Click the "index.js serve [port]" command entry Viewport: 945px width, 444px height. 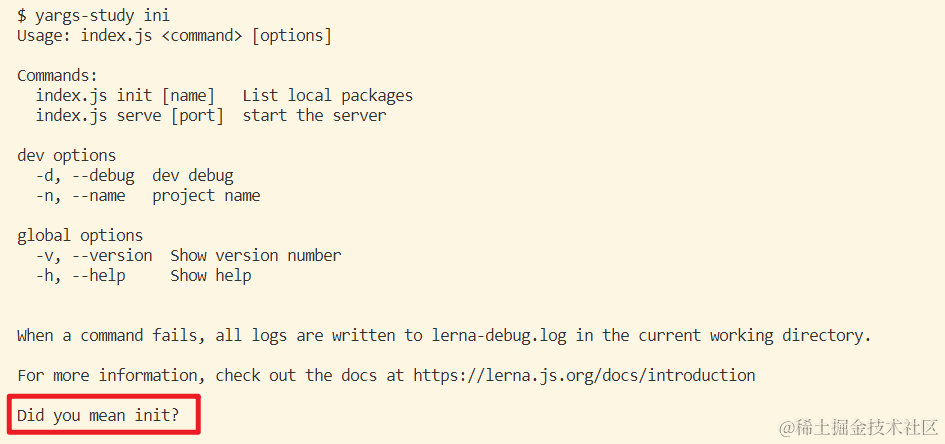pos(130,115)
